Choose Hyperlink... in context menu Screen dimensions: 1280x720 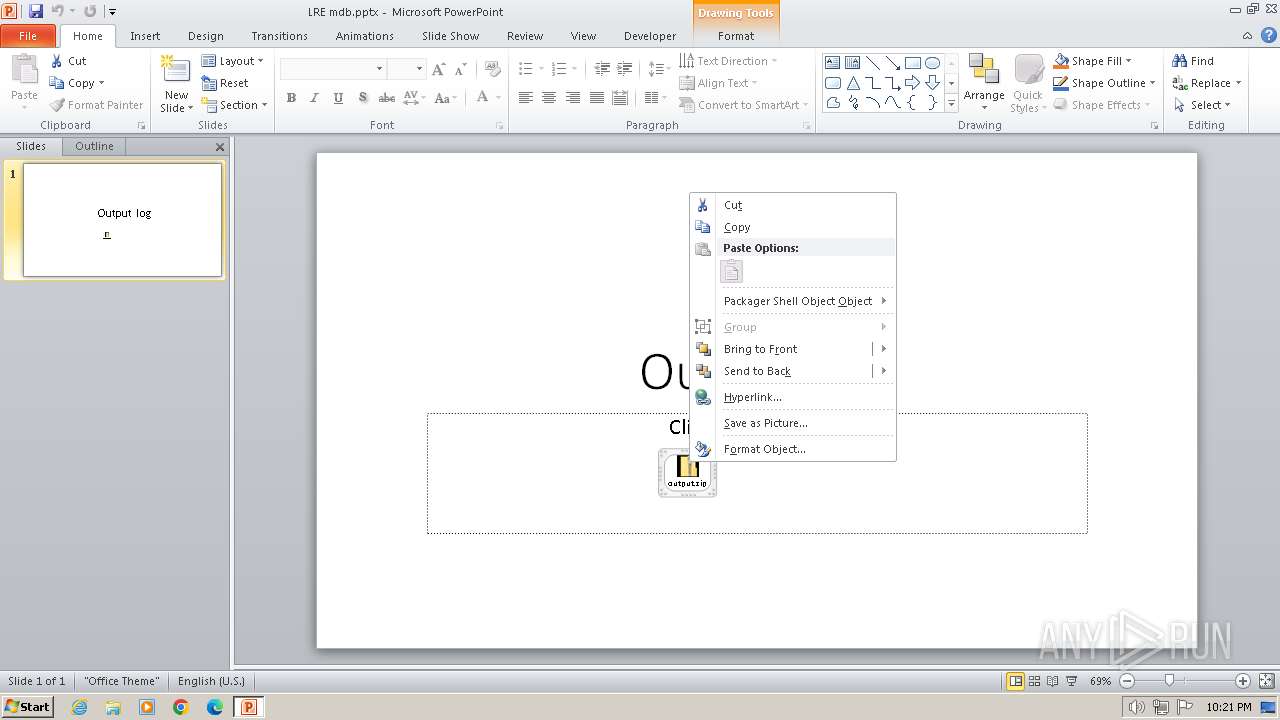click(793, 397)
